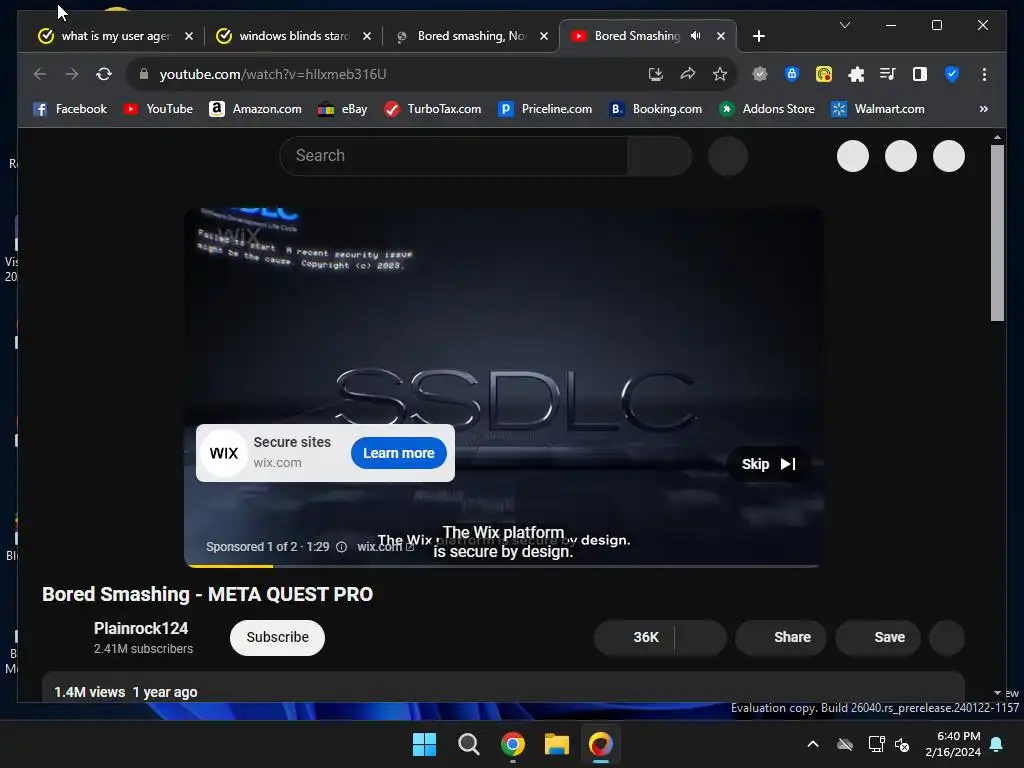Bookmark this page with the star icon

[x=720, y=74]
